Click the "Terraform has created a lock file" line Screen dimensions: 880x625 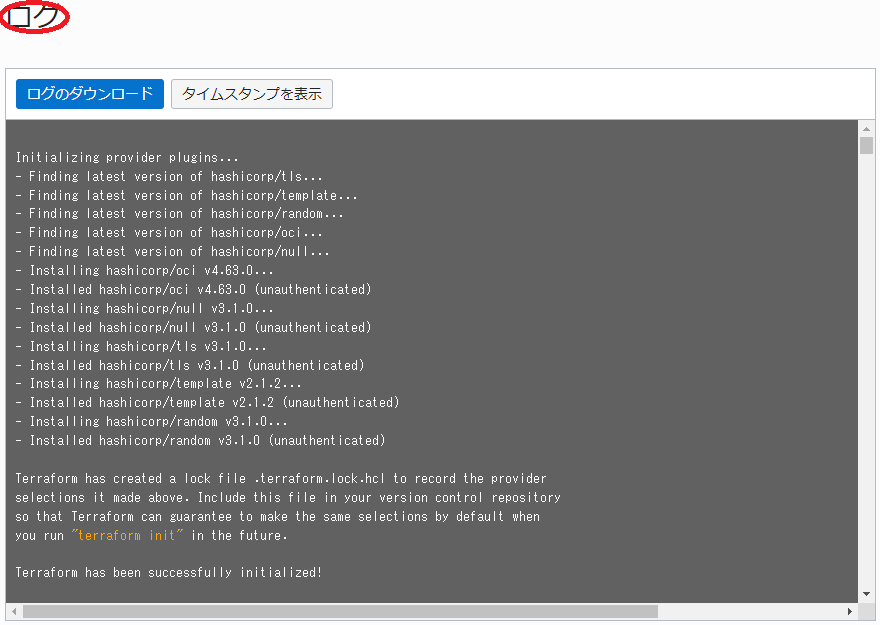click(280, 478)
